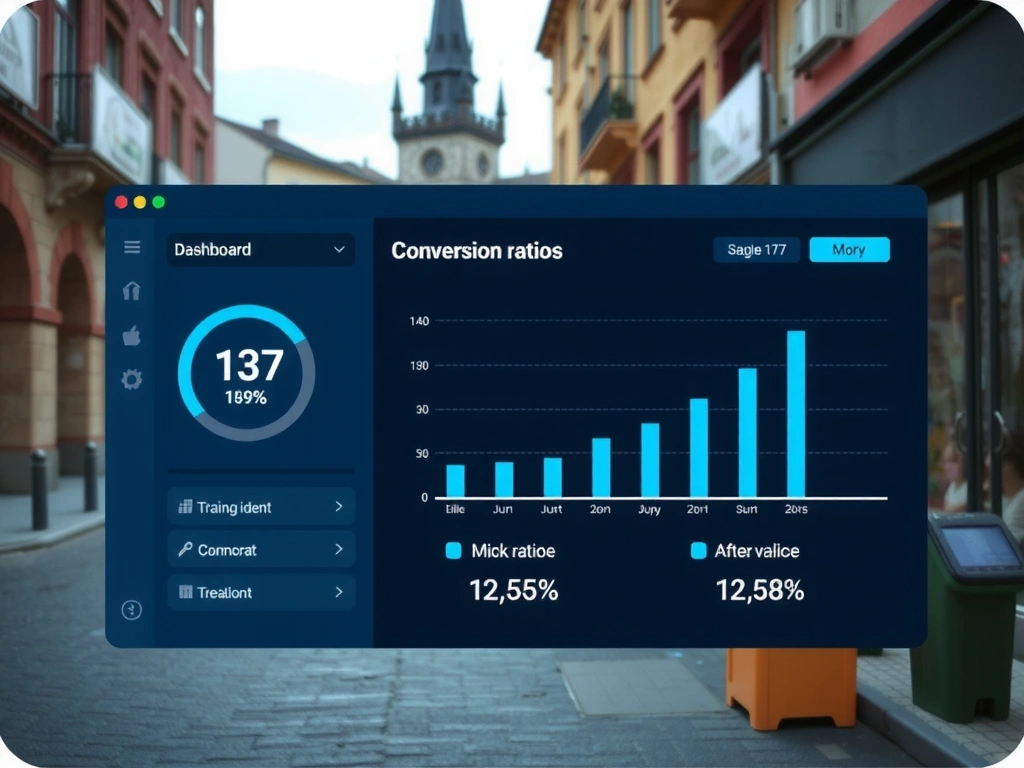Toggle the Mick ratioe legend checkbox
The height and width of the screenshot is (768, 1024).
coord(453,551)
